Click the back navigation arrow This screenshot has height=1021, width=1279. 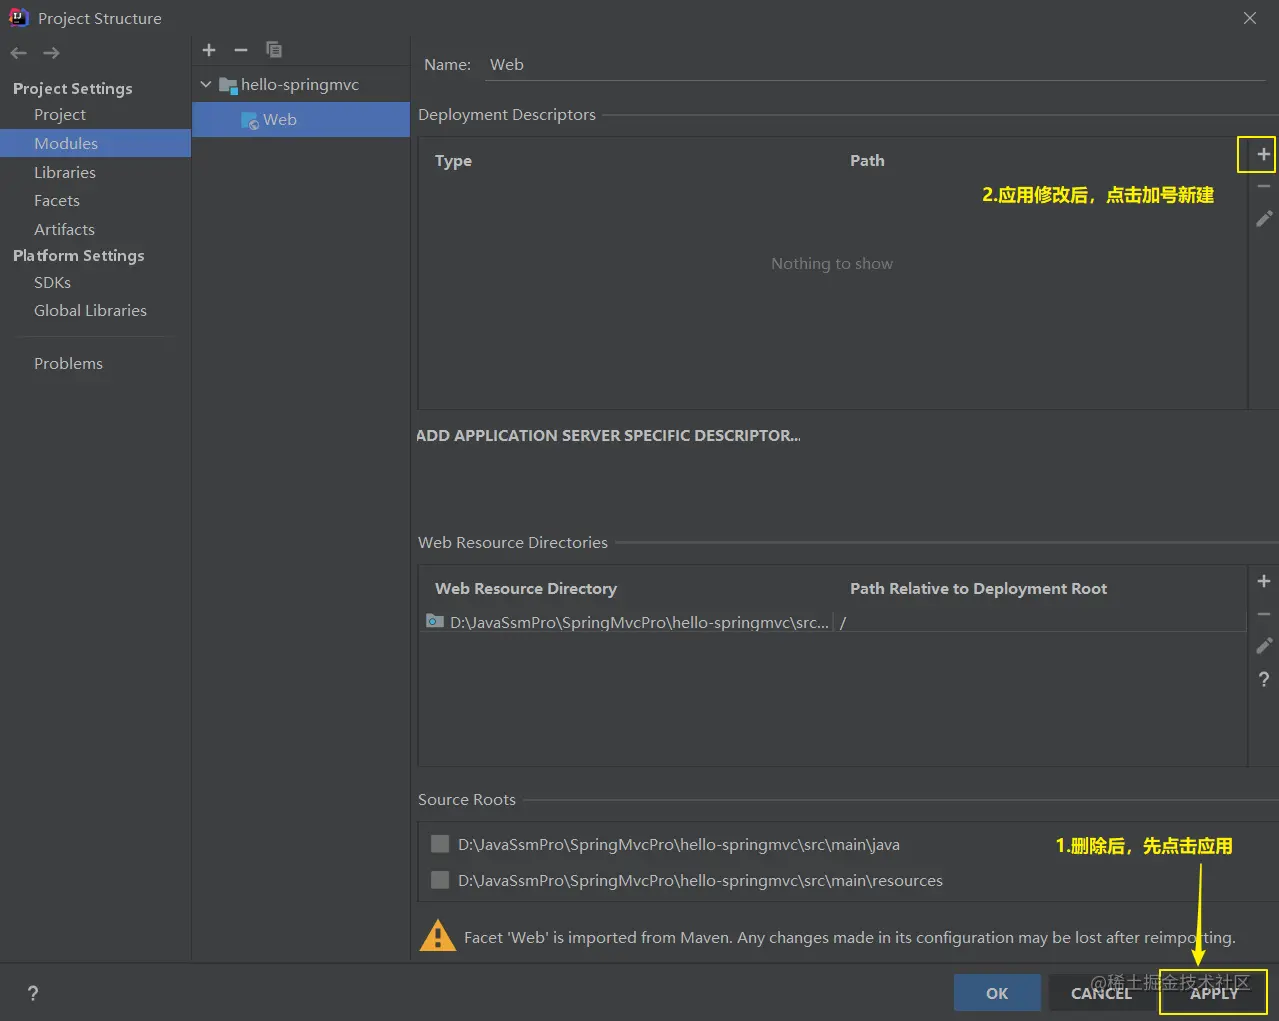pos(19,53)
